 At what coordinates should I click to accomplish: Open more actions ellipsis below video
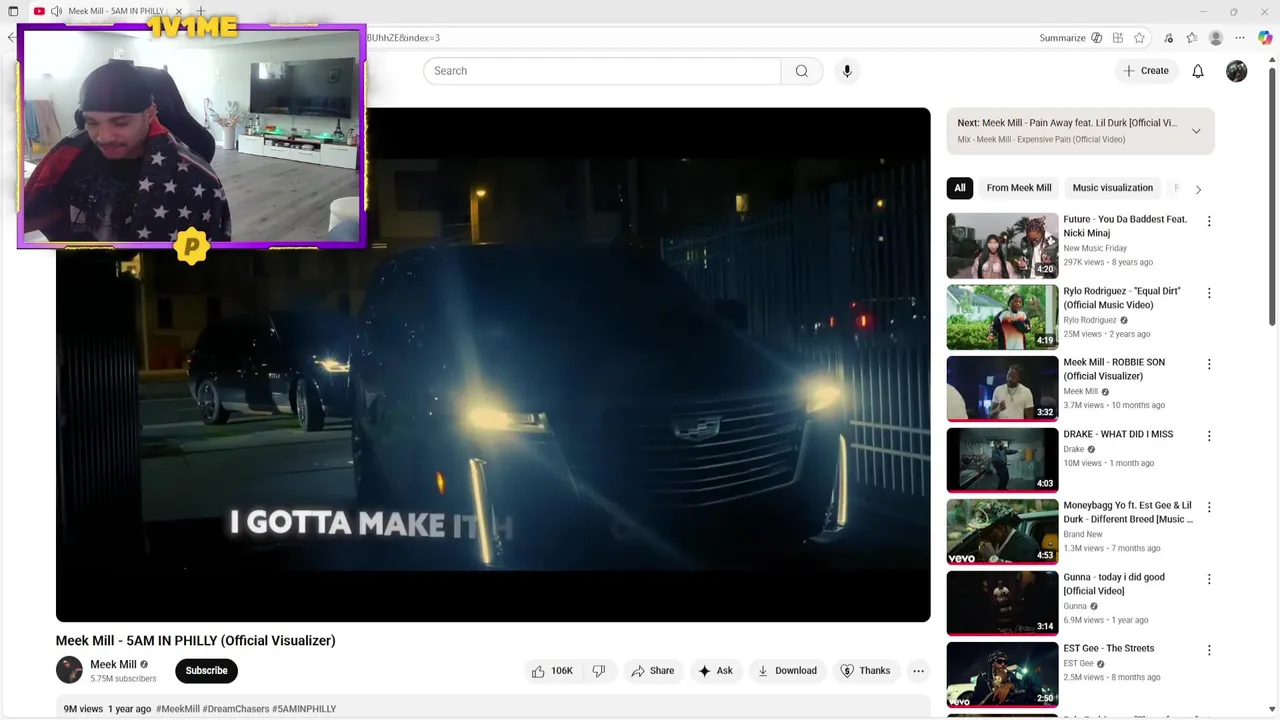918,671
